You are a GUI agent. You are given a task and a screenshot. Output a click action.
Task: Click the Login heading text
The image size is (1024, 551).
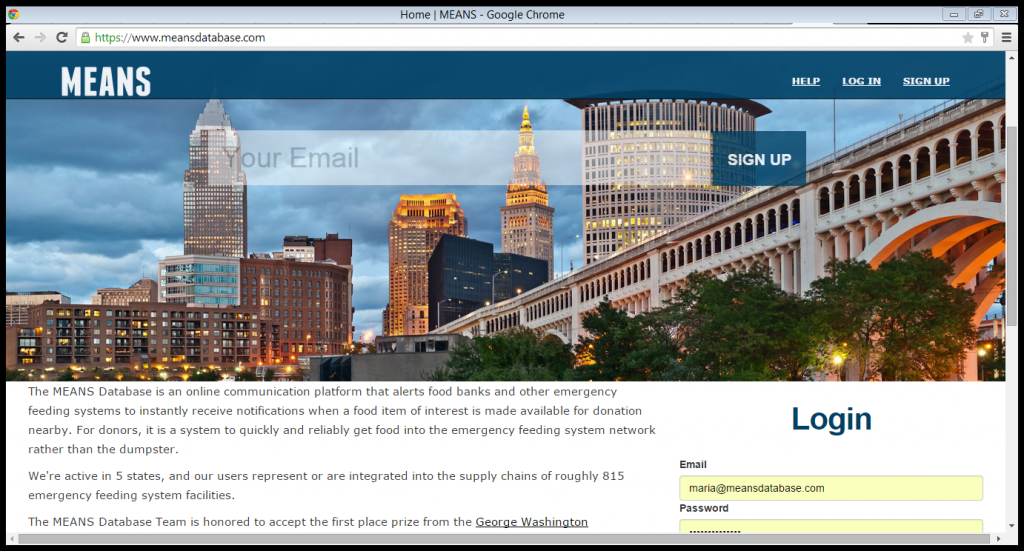(x=831, y=419)
